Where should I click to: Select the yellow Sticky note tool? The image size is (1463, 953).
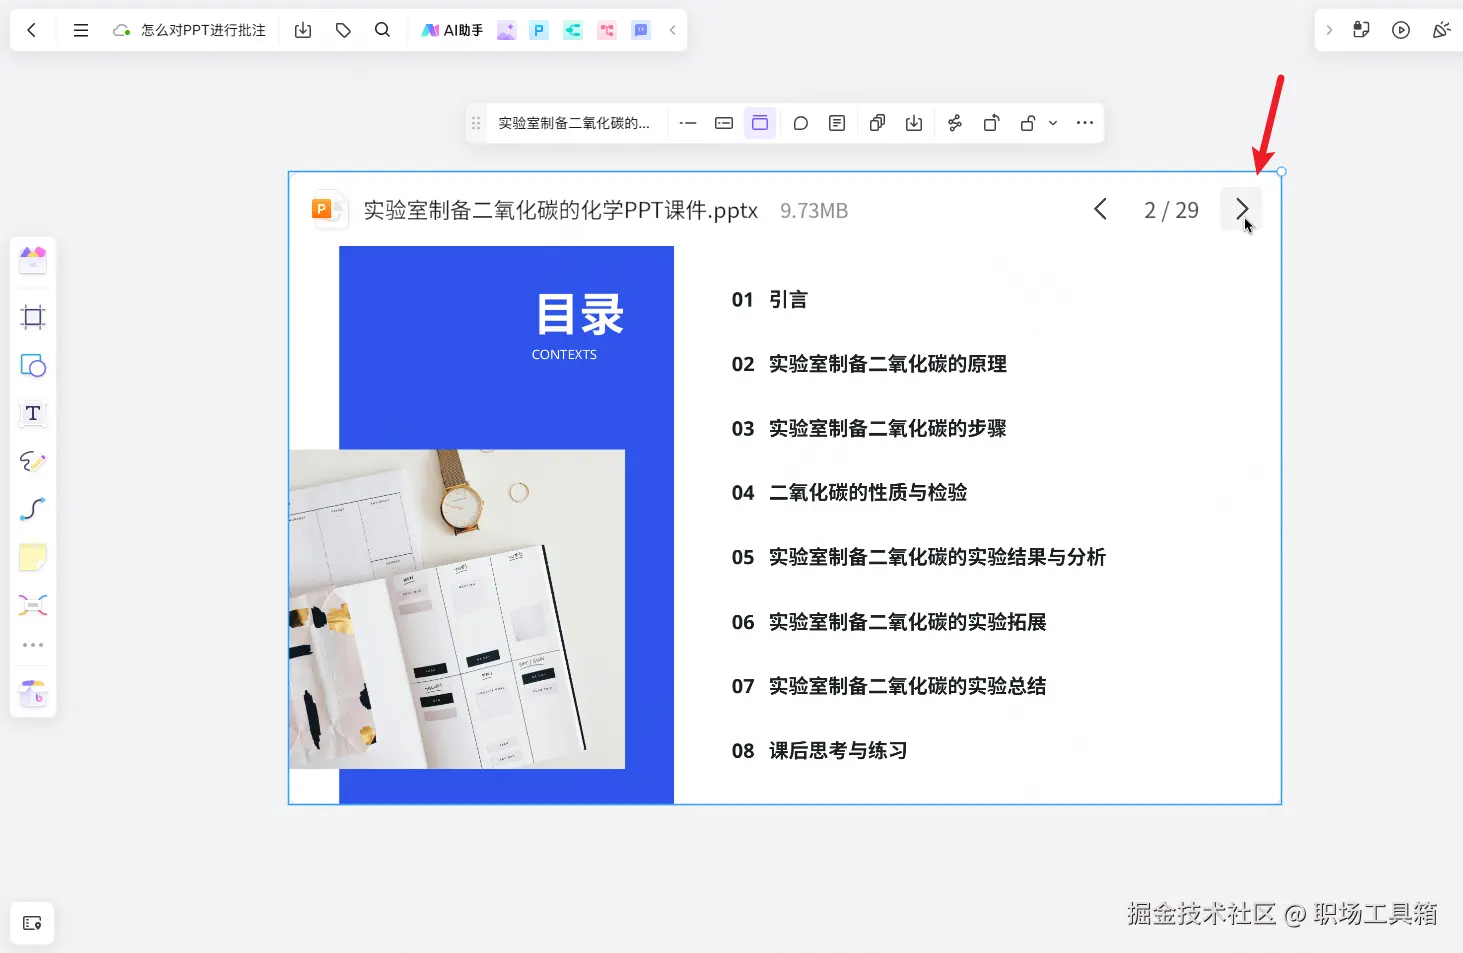click(33, 557)
